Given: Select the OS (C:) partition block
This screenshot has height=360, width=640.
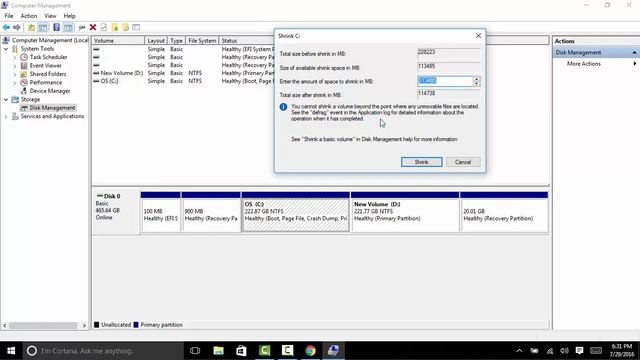Looking at the screenshot, I should pos(296,212).
